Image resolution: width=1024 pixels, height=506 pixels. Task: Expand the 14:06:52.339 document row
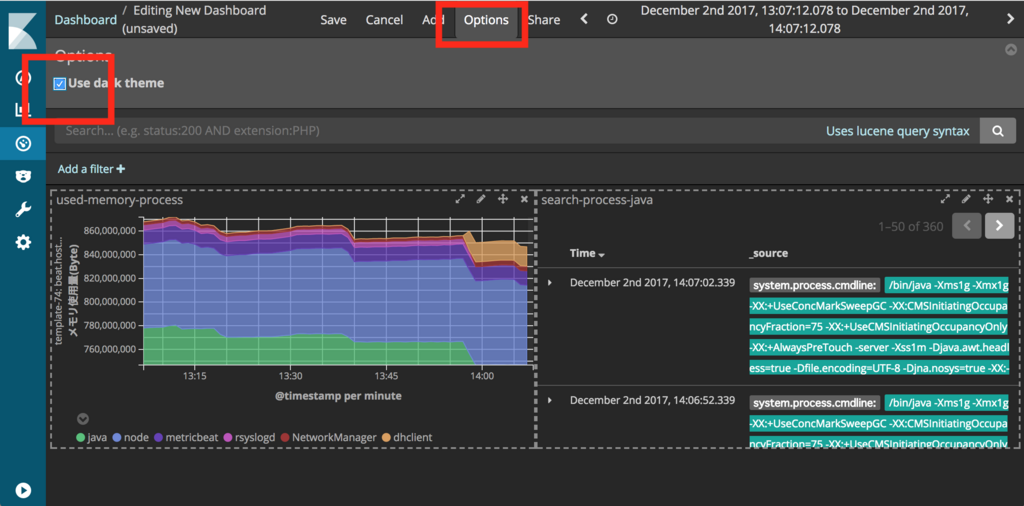(550, 400)
